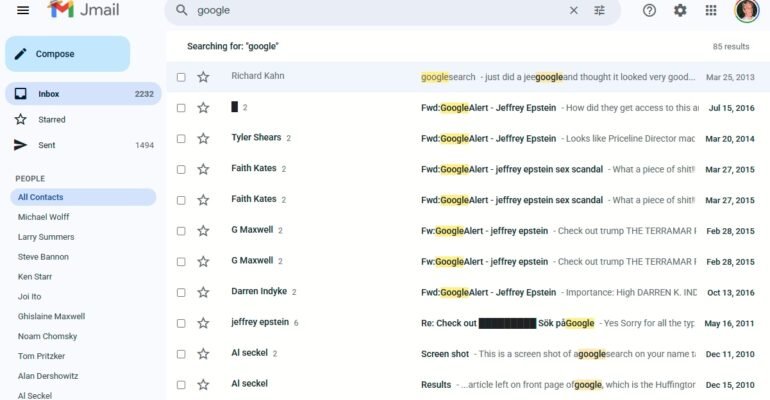Image resolution: width=770 pixels, height=400 pixels.
Task: Star the Jul 15, 2016 email
Action: click(203, 107)
